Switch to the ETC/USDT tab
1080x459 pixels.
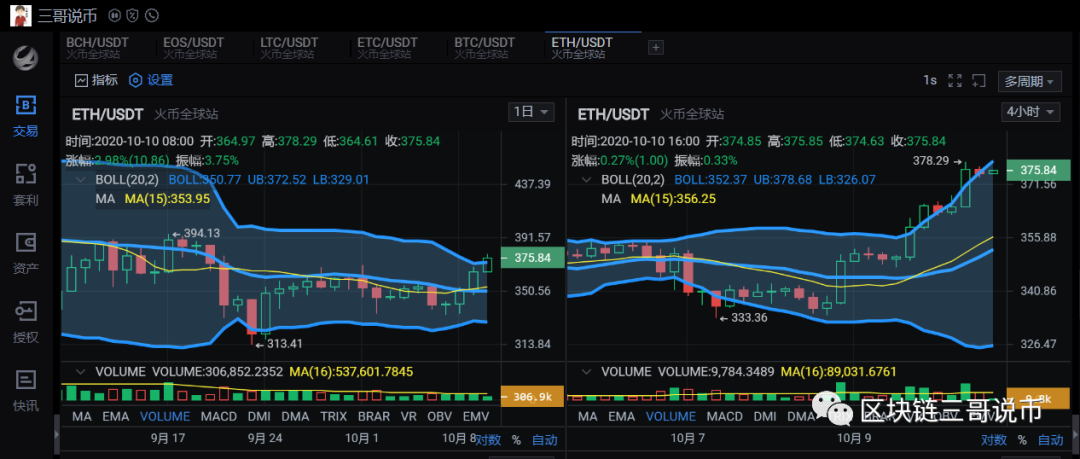point(387,48)
